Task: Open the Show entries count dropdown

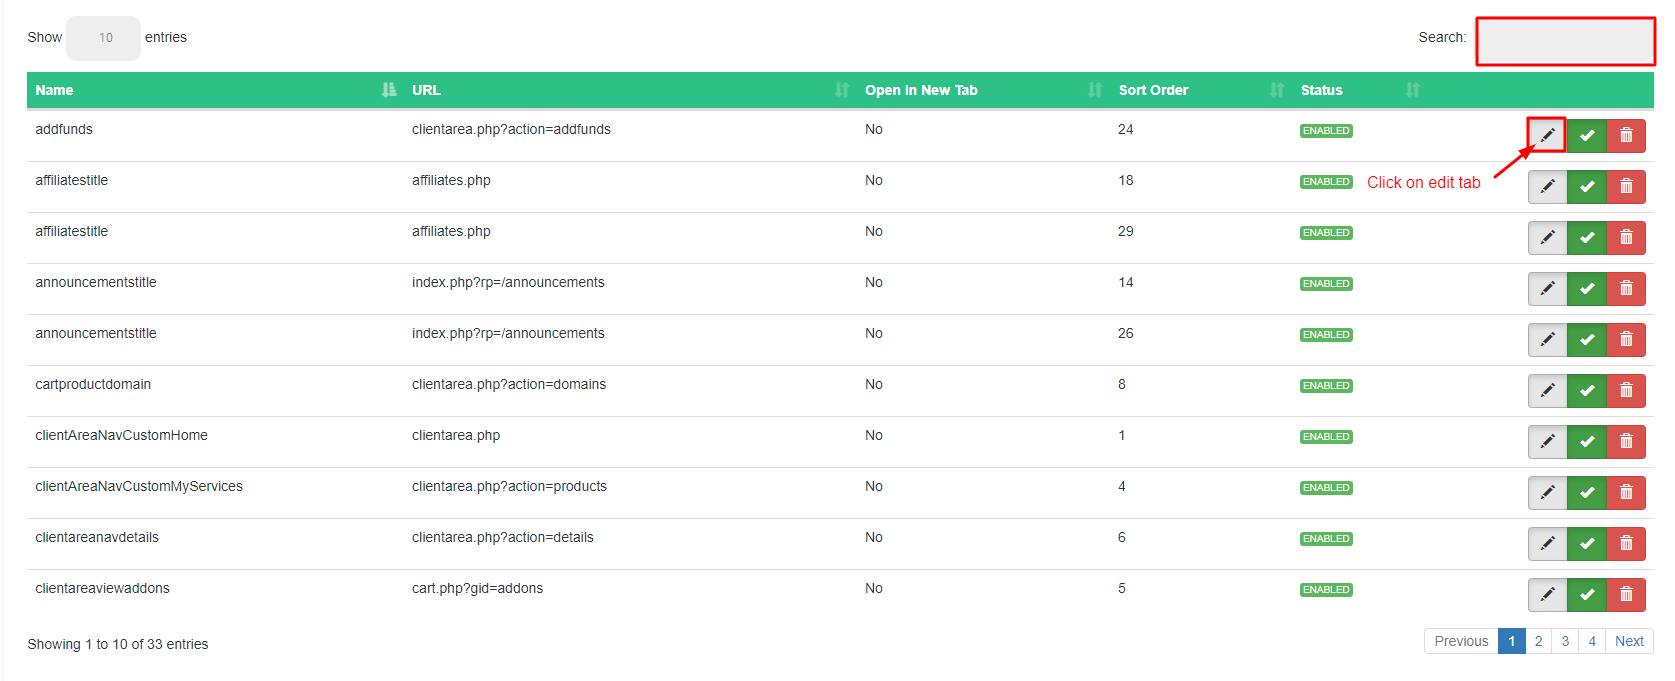Action: [104, 38]
